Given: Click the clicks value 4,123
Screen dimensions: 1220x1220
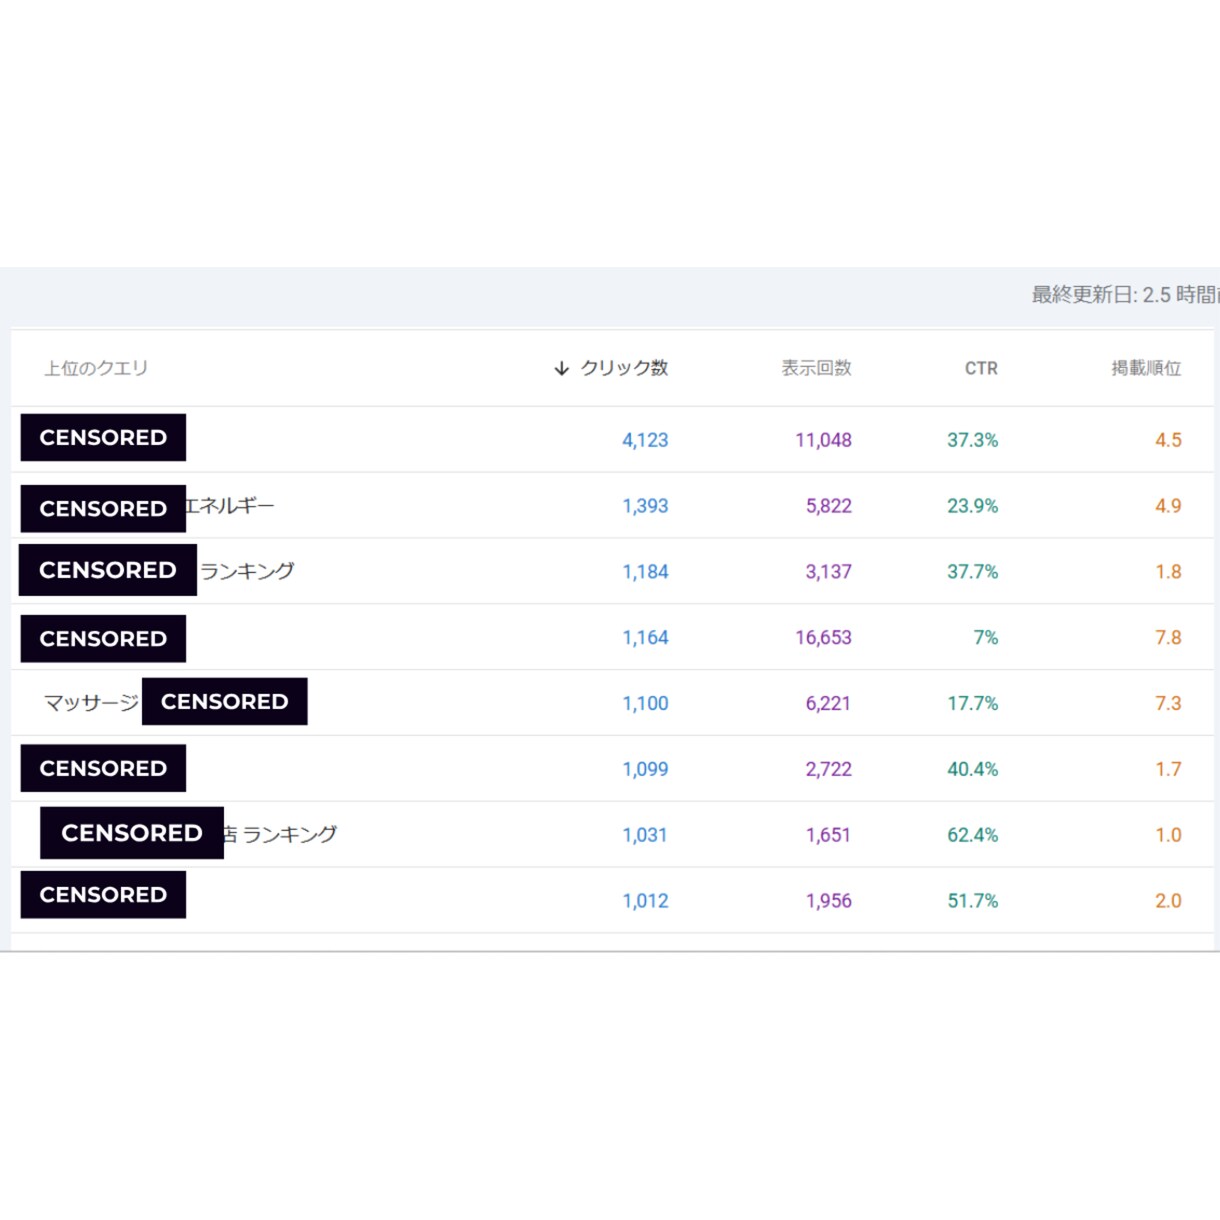Looking at the screenshot, I should tap(645, 440).
